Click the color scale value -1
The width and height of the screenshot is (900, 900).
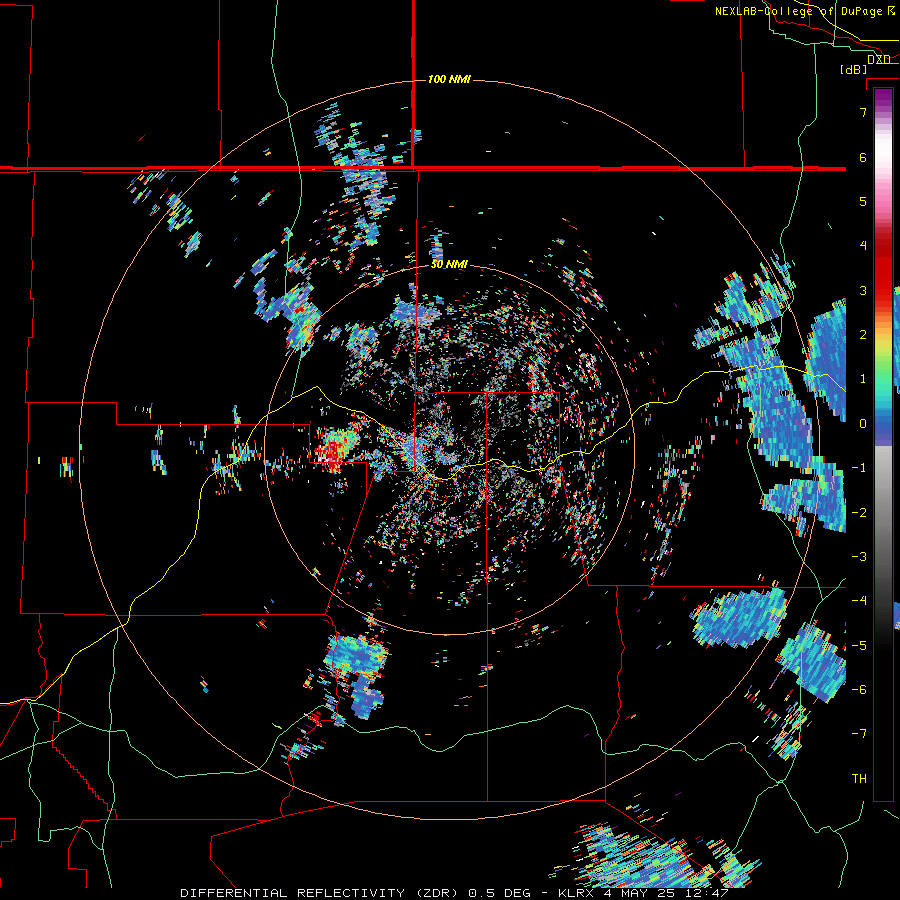[x=859, y=468]
